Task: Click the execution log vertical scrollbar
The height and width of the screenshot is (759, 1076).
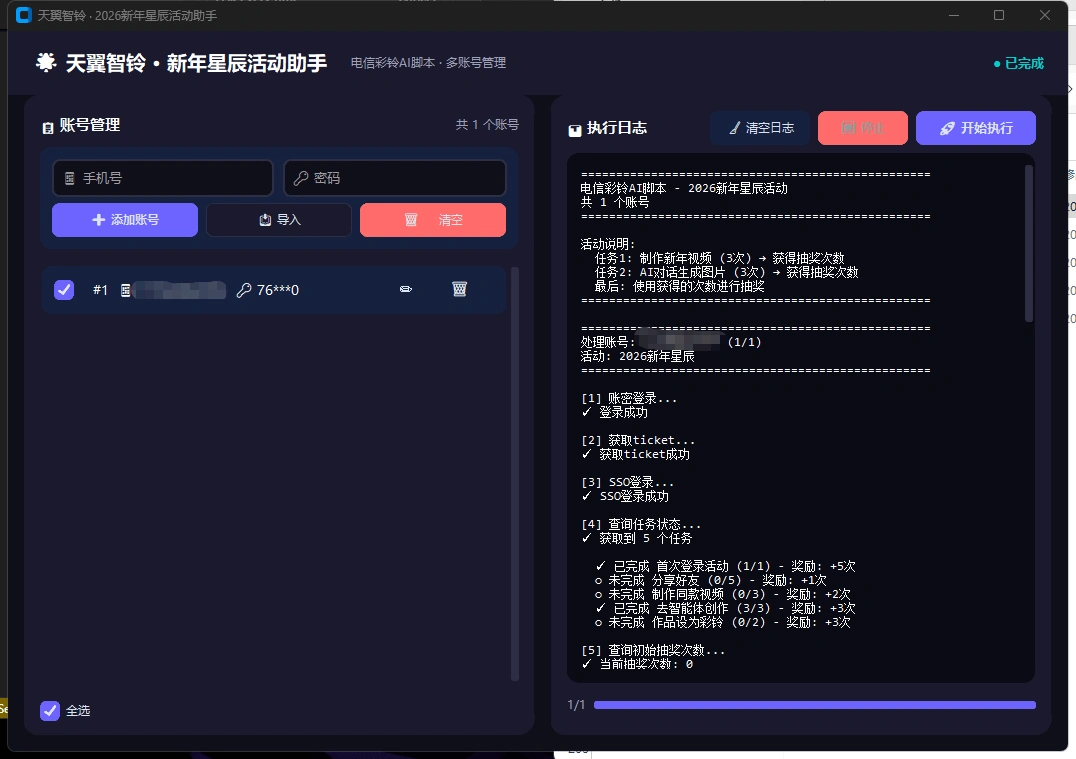Action: (x=1029, y=243)
